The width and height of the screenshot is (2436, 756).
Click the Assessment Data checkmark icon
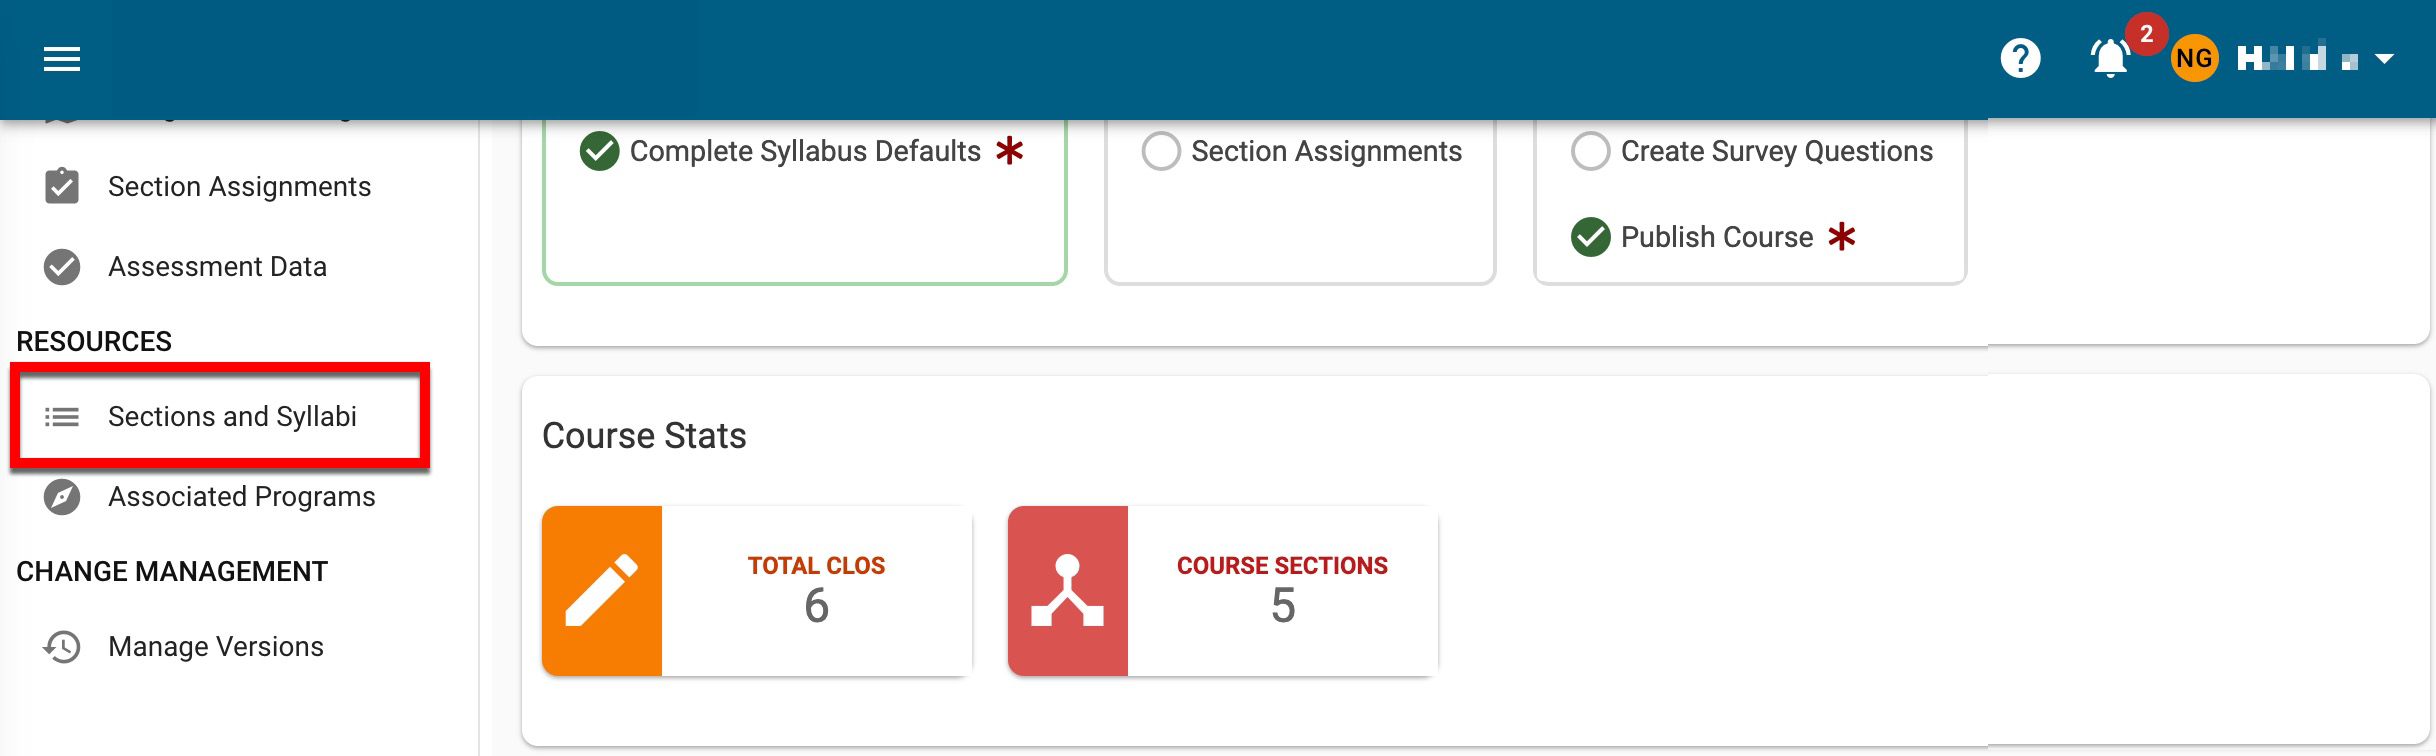[62, 267]
